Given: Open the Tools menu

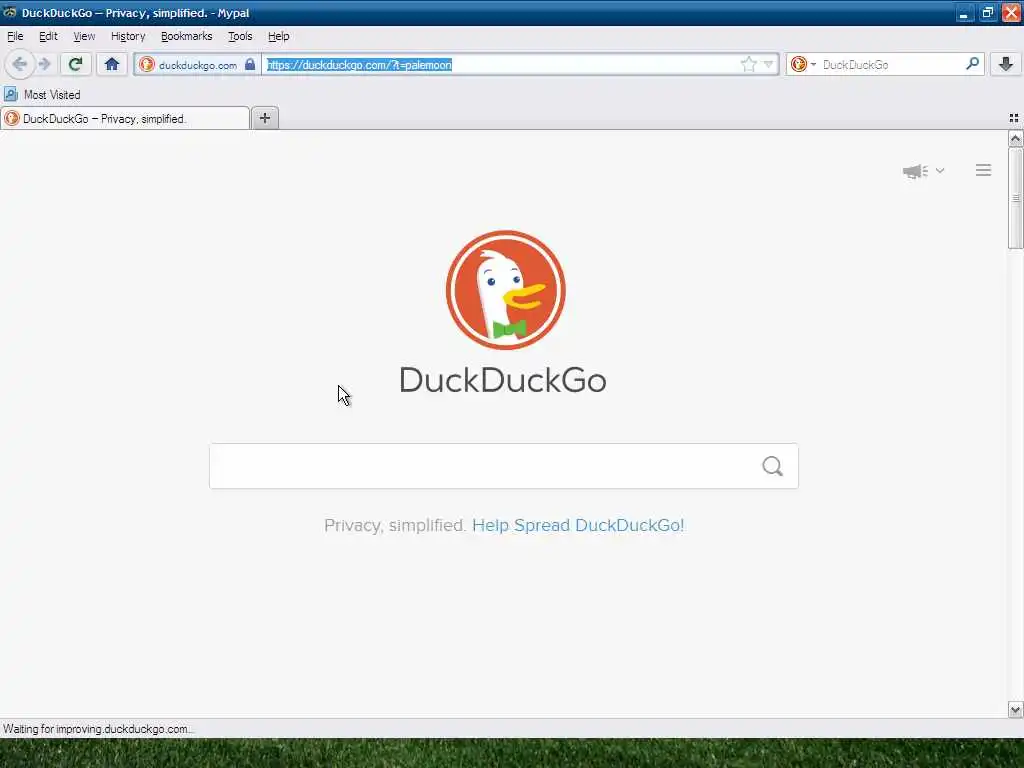Looking at the screenshot, I should (x=240, y=36).
